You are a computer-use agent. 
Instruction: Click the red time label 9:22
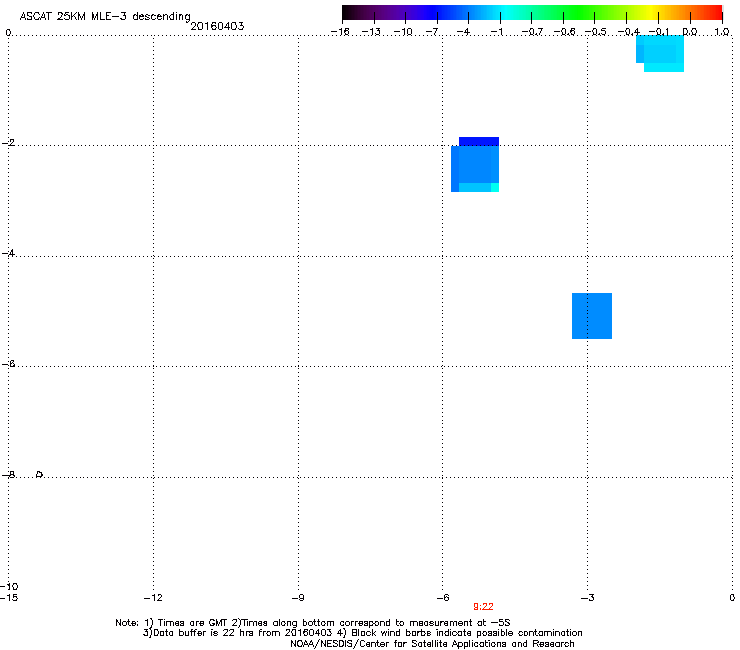[483, 607]
